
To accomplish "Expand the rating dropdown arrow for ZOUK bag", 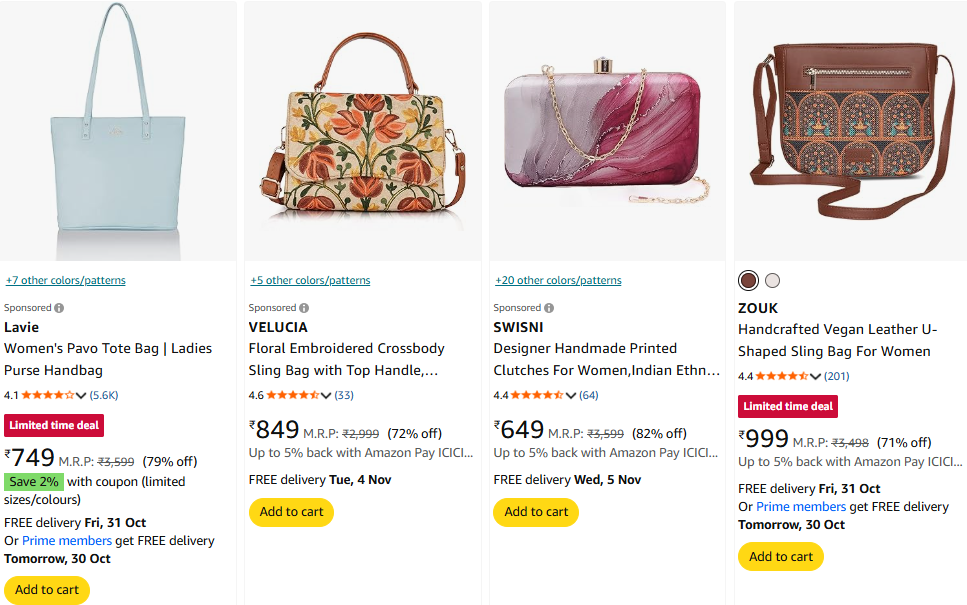I will 816,376.
